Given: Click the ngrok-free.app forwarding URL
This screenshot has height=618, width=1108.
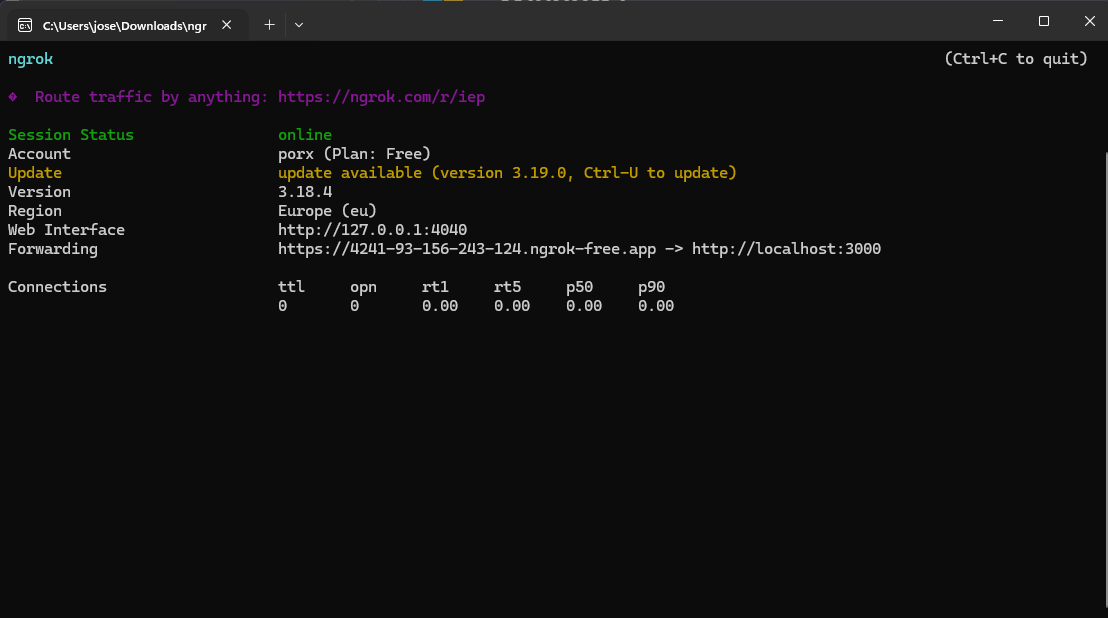Looking at the screenshot, I should point(467,249).
